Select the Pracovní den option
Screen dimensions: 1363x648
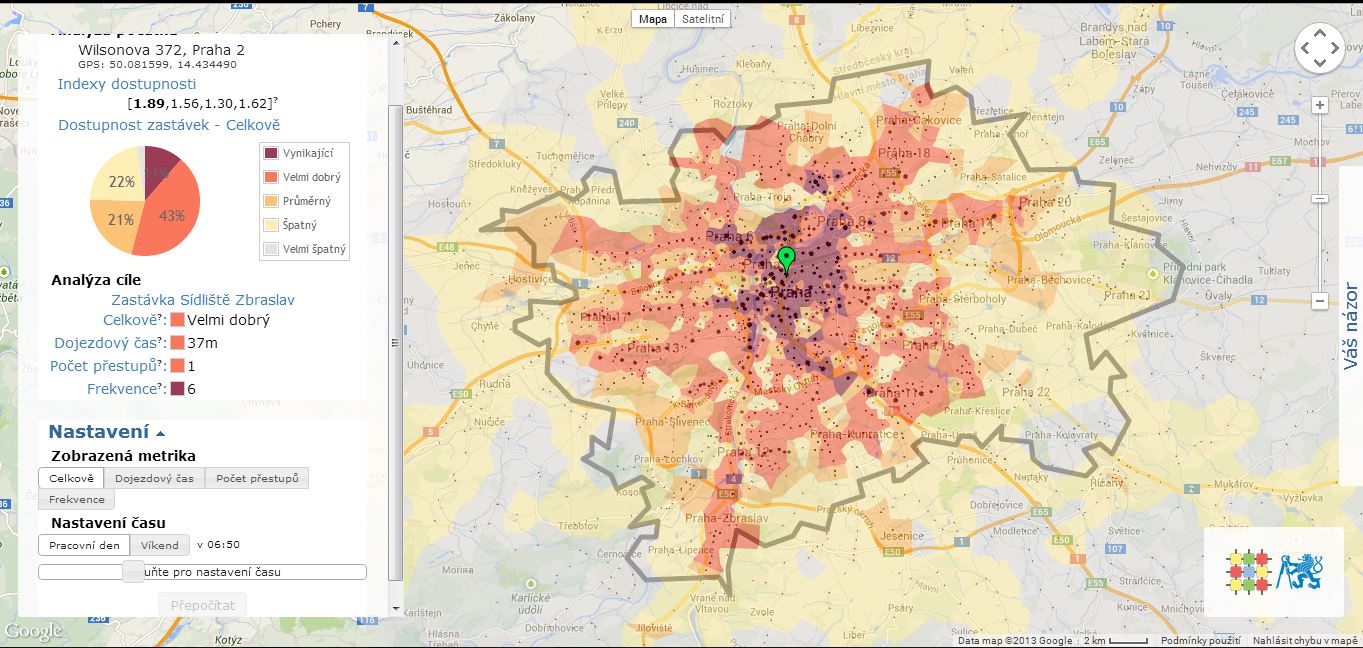(x=84, y=545)
